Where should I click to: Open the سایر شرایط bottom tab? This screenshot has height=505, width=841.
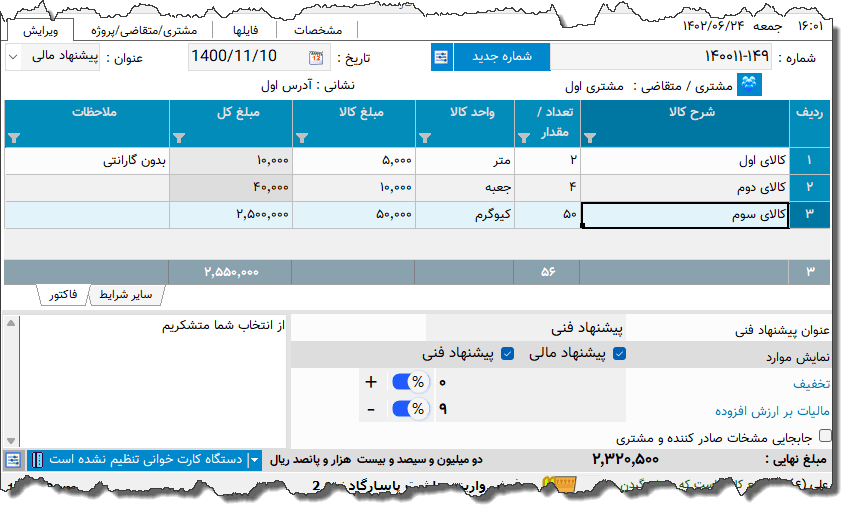click(x=126, y=295)
